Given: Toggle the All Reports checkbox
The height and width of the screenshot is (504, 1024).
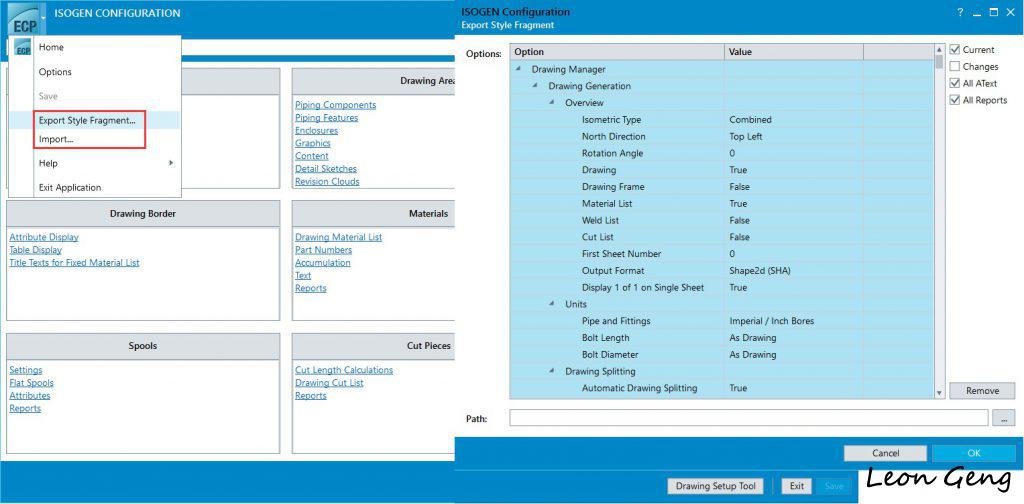Looking at the screenshot, I should coord(955,101).
